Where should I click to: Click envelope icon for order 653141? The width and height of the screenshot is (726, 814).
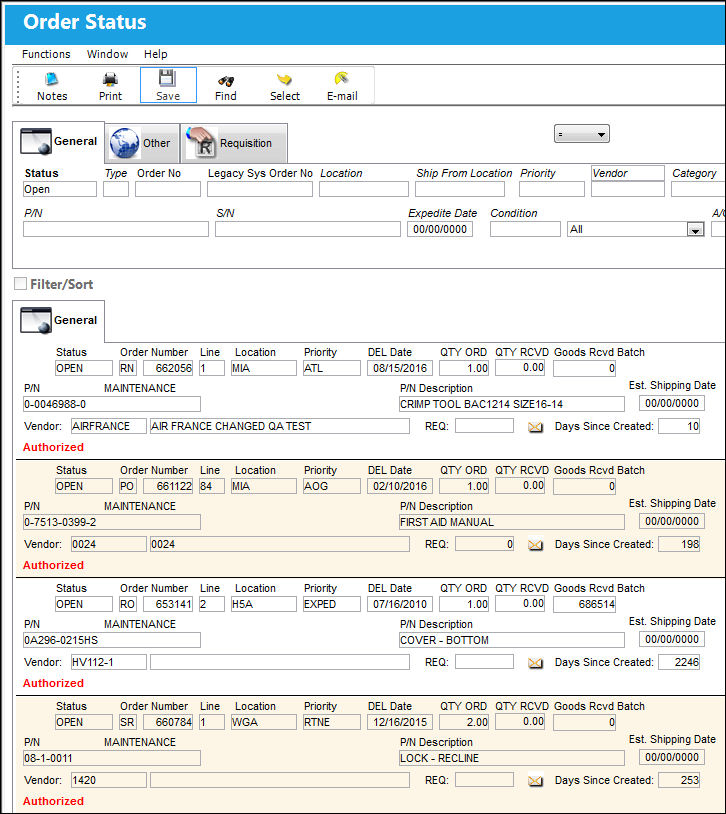(x=535, y=662)
